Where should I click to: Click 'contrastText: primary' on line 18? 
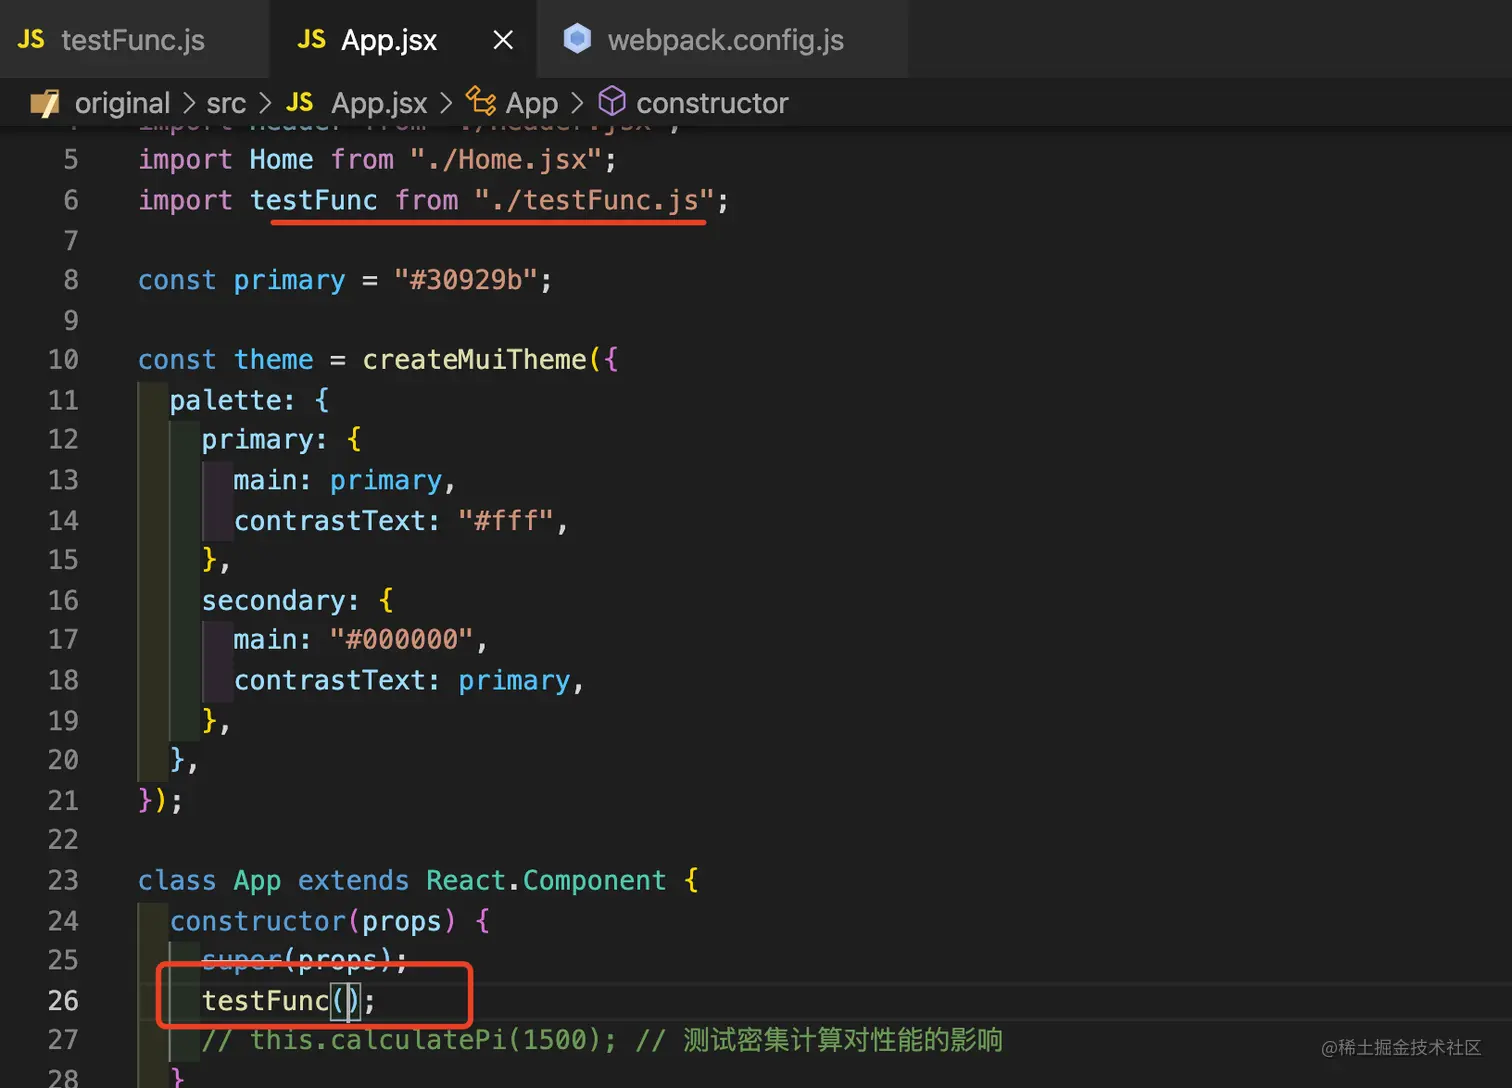402,680
